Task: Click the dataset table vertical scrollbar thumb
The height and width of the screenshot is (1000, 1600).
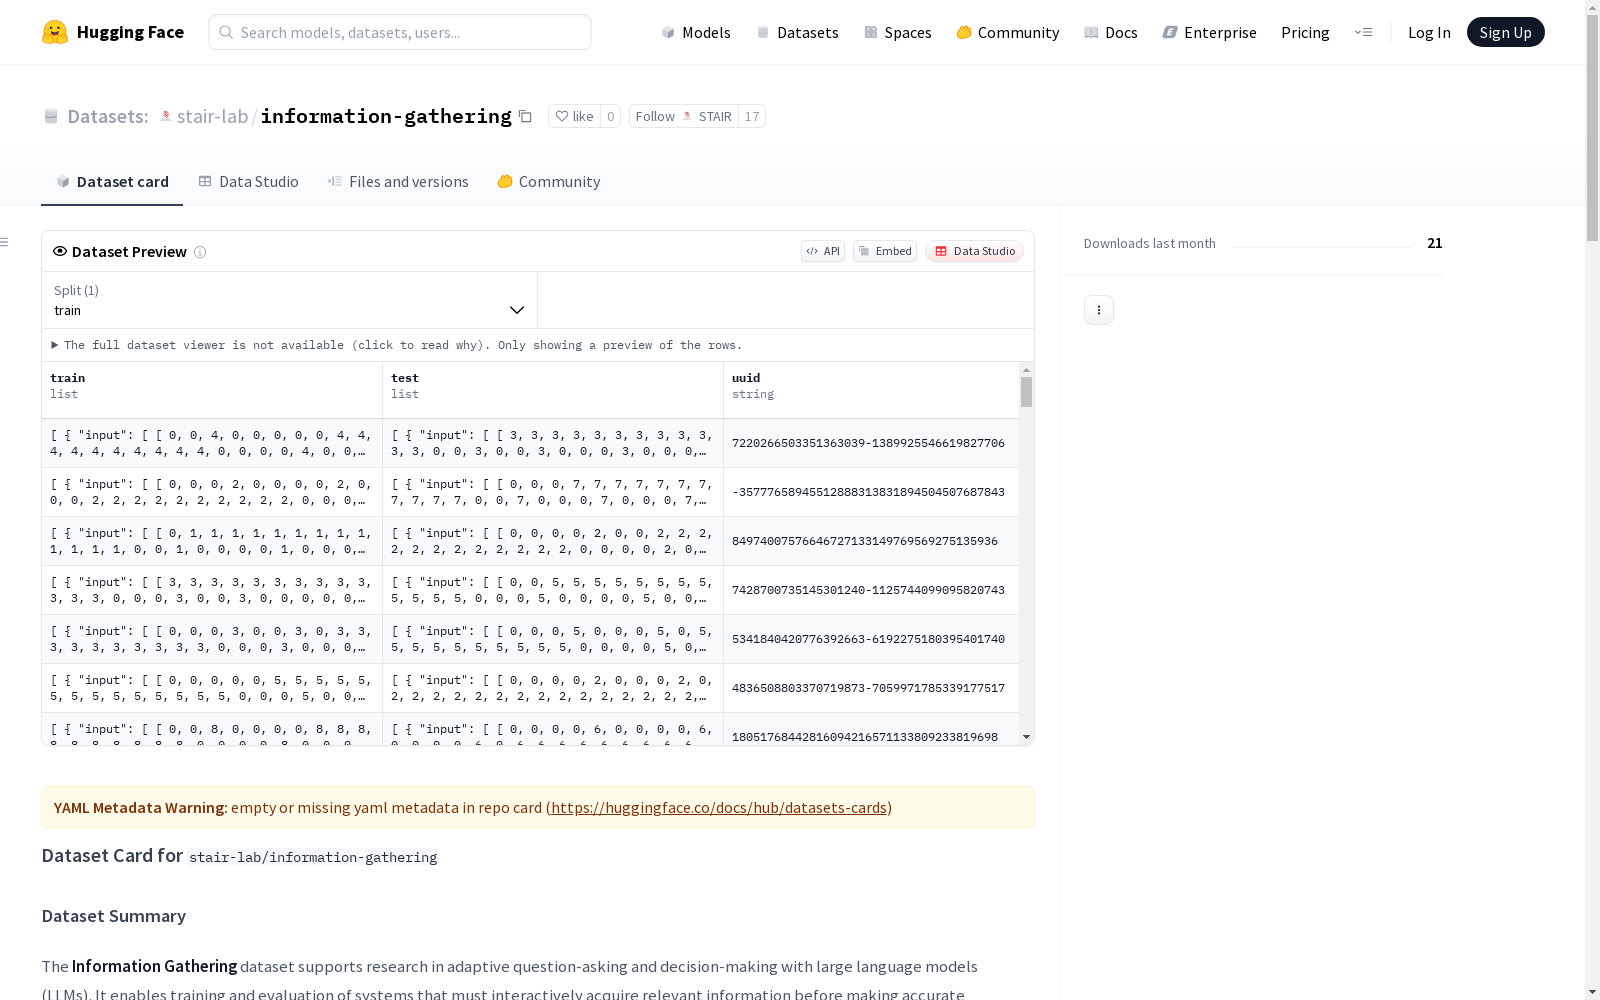Action: pos(1026,392)
